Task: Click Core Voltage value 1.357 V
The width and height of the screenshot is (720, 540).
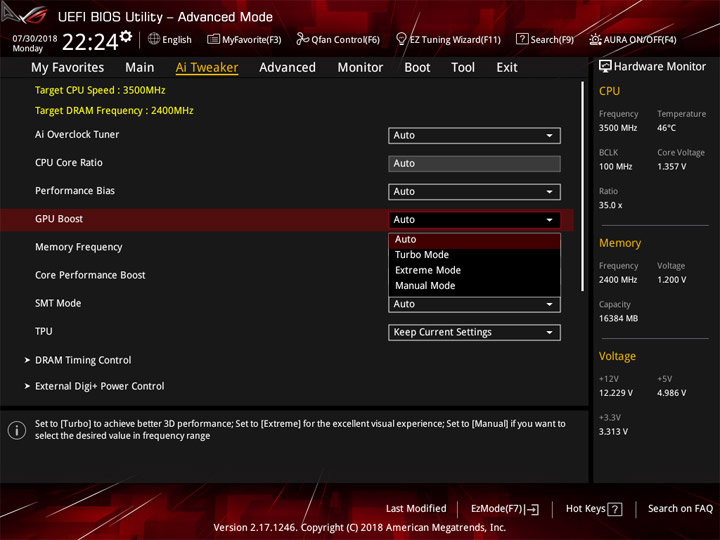Action: [x=671, y=167]
